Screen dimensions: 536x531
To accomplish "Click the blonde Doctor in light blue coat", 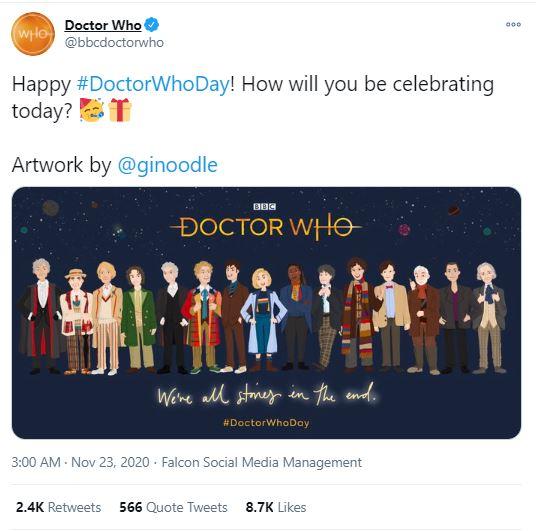I will point(263,320).
